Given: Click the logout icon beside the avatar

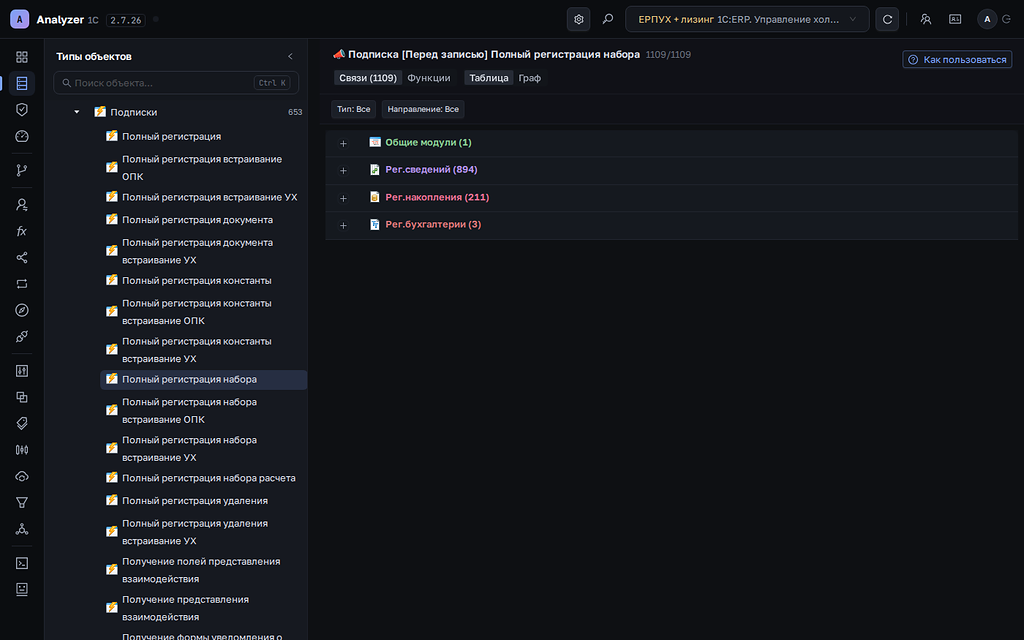Looking at the screenshot, I should pyautogui.click(x=1007, y=20).
